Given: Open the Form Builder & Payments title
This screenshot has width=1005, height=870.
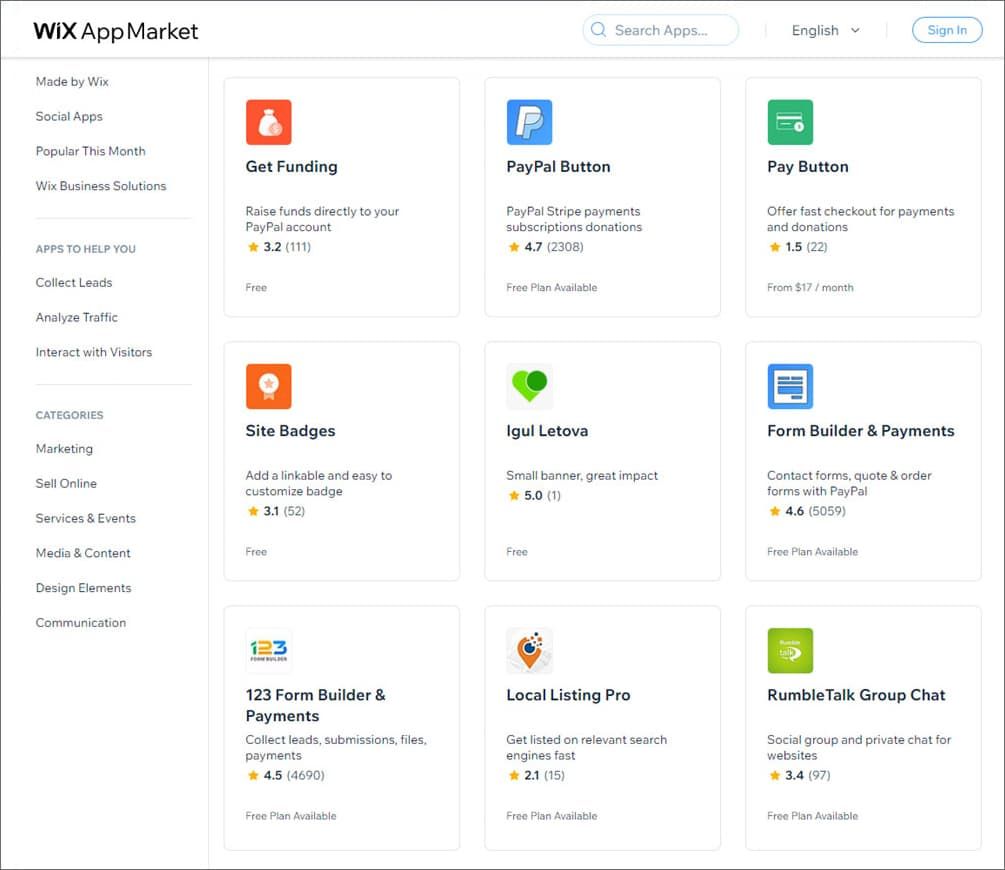Looking at the screenshot, I should click(x=861, y=431).
